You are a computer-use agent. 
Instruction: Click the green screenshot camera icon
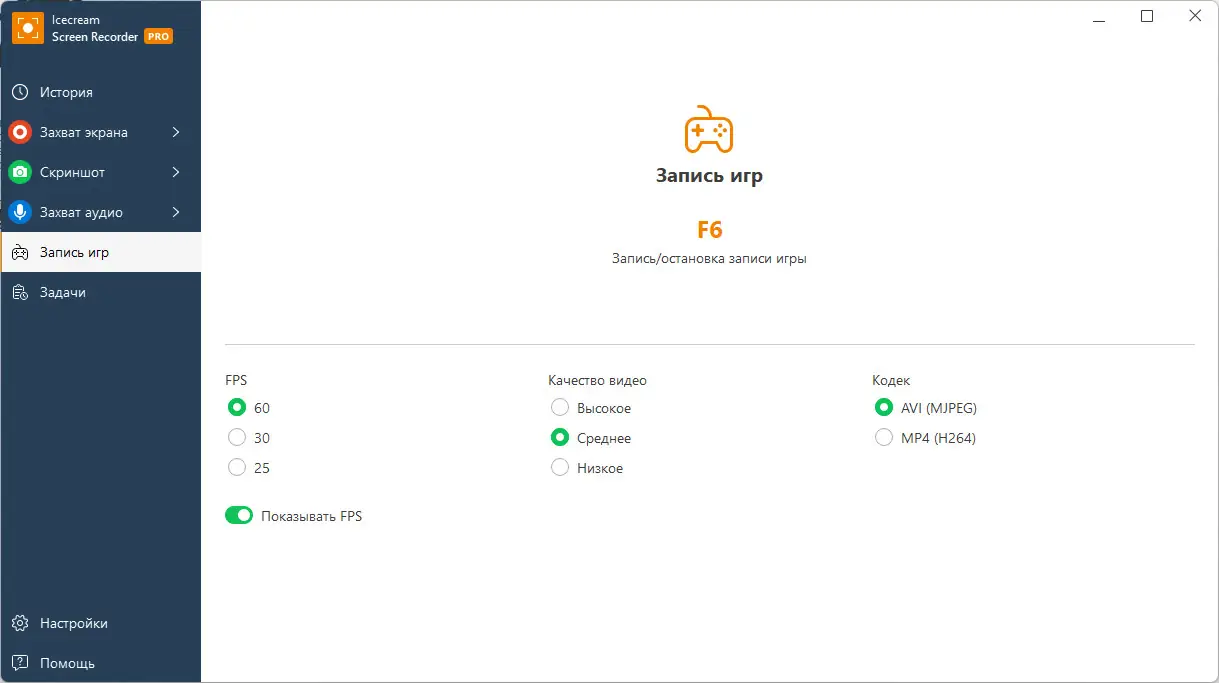click(x=20, y=172)
